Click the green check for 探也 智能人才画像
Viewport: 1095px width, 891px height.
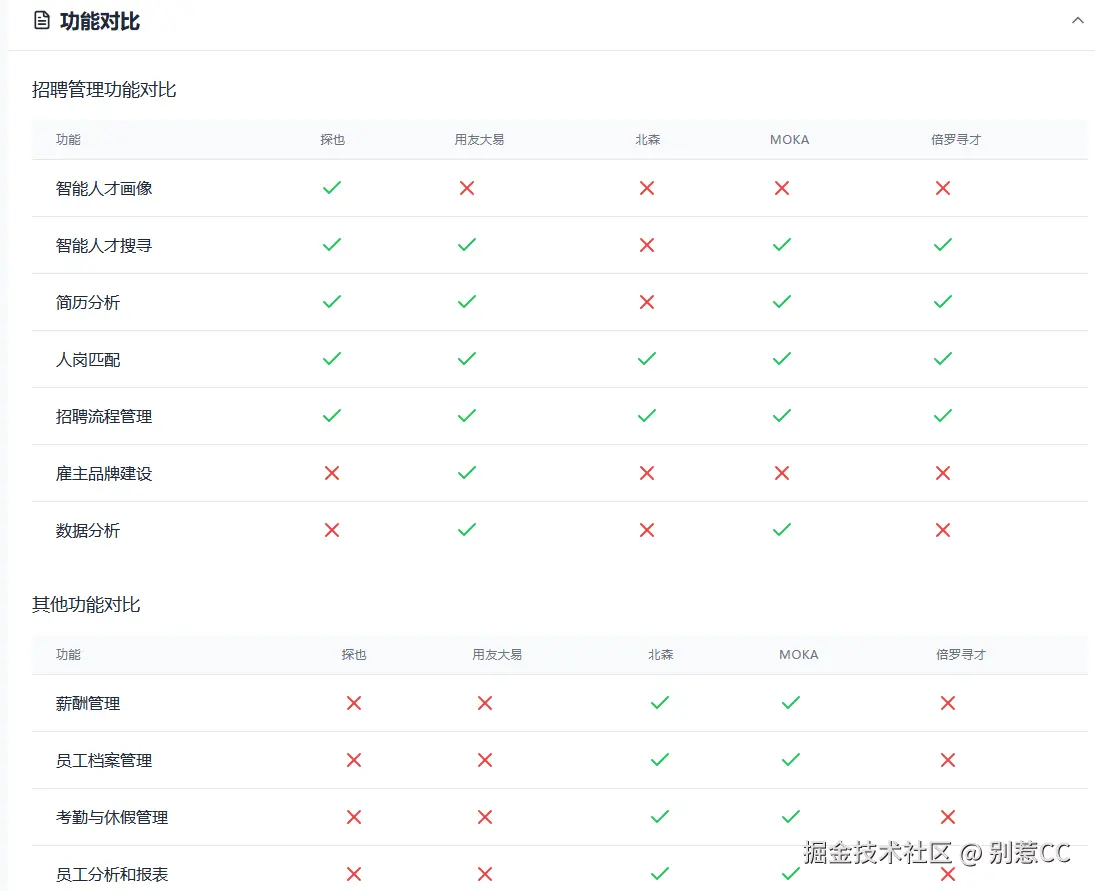tap(332, 187)
